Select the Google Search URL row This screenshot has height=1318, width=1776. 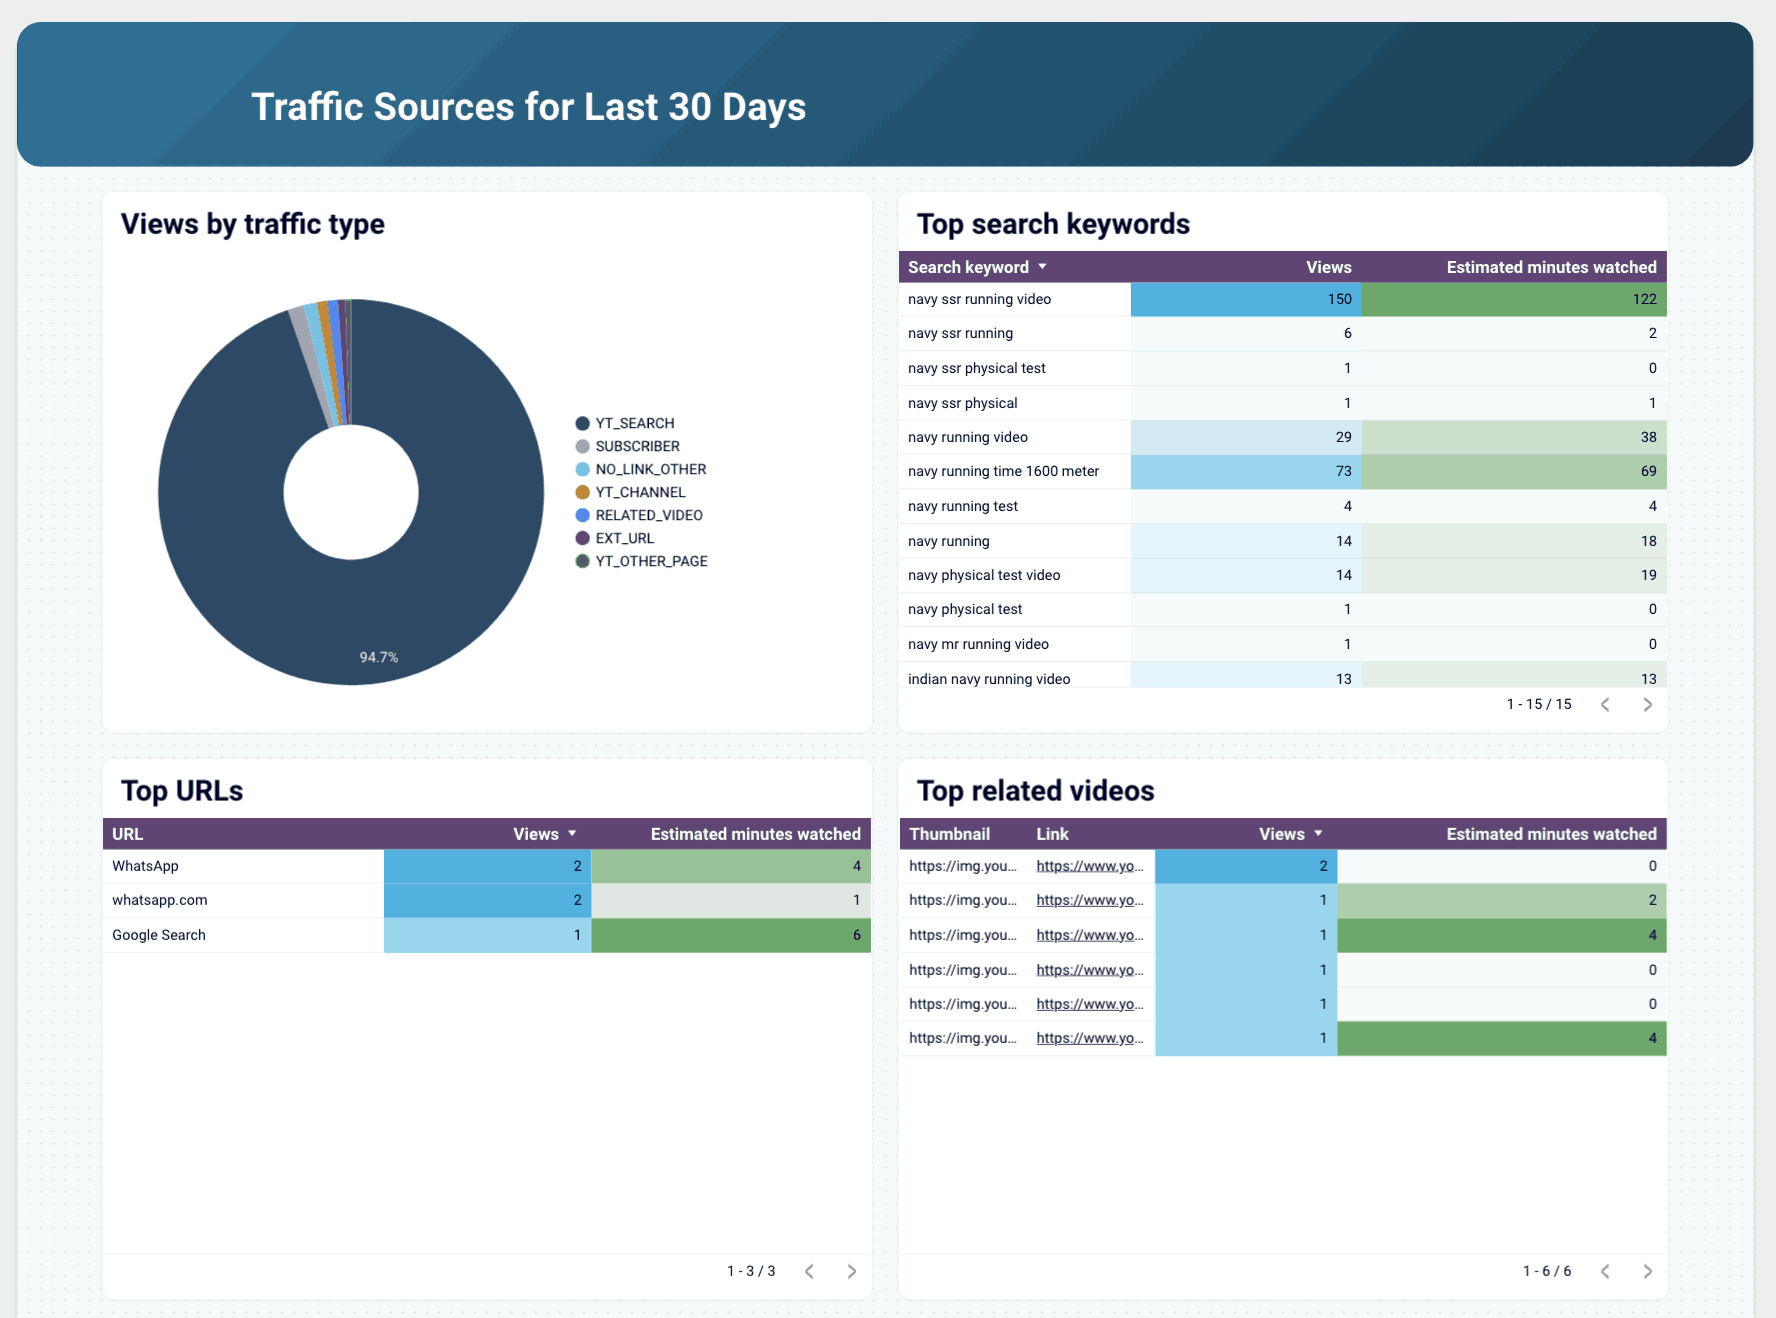pos(159,935)
